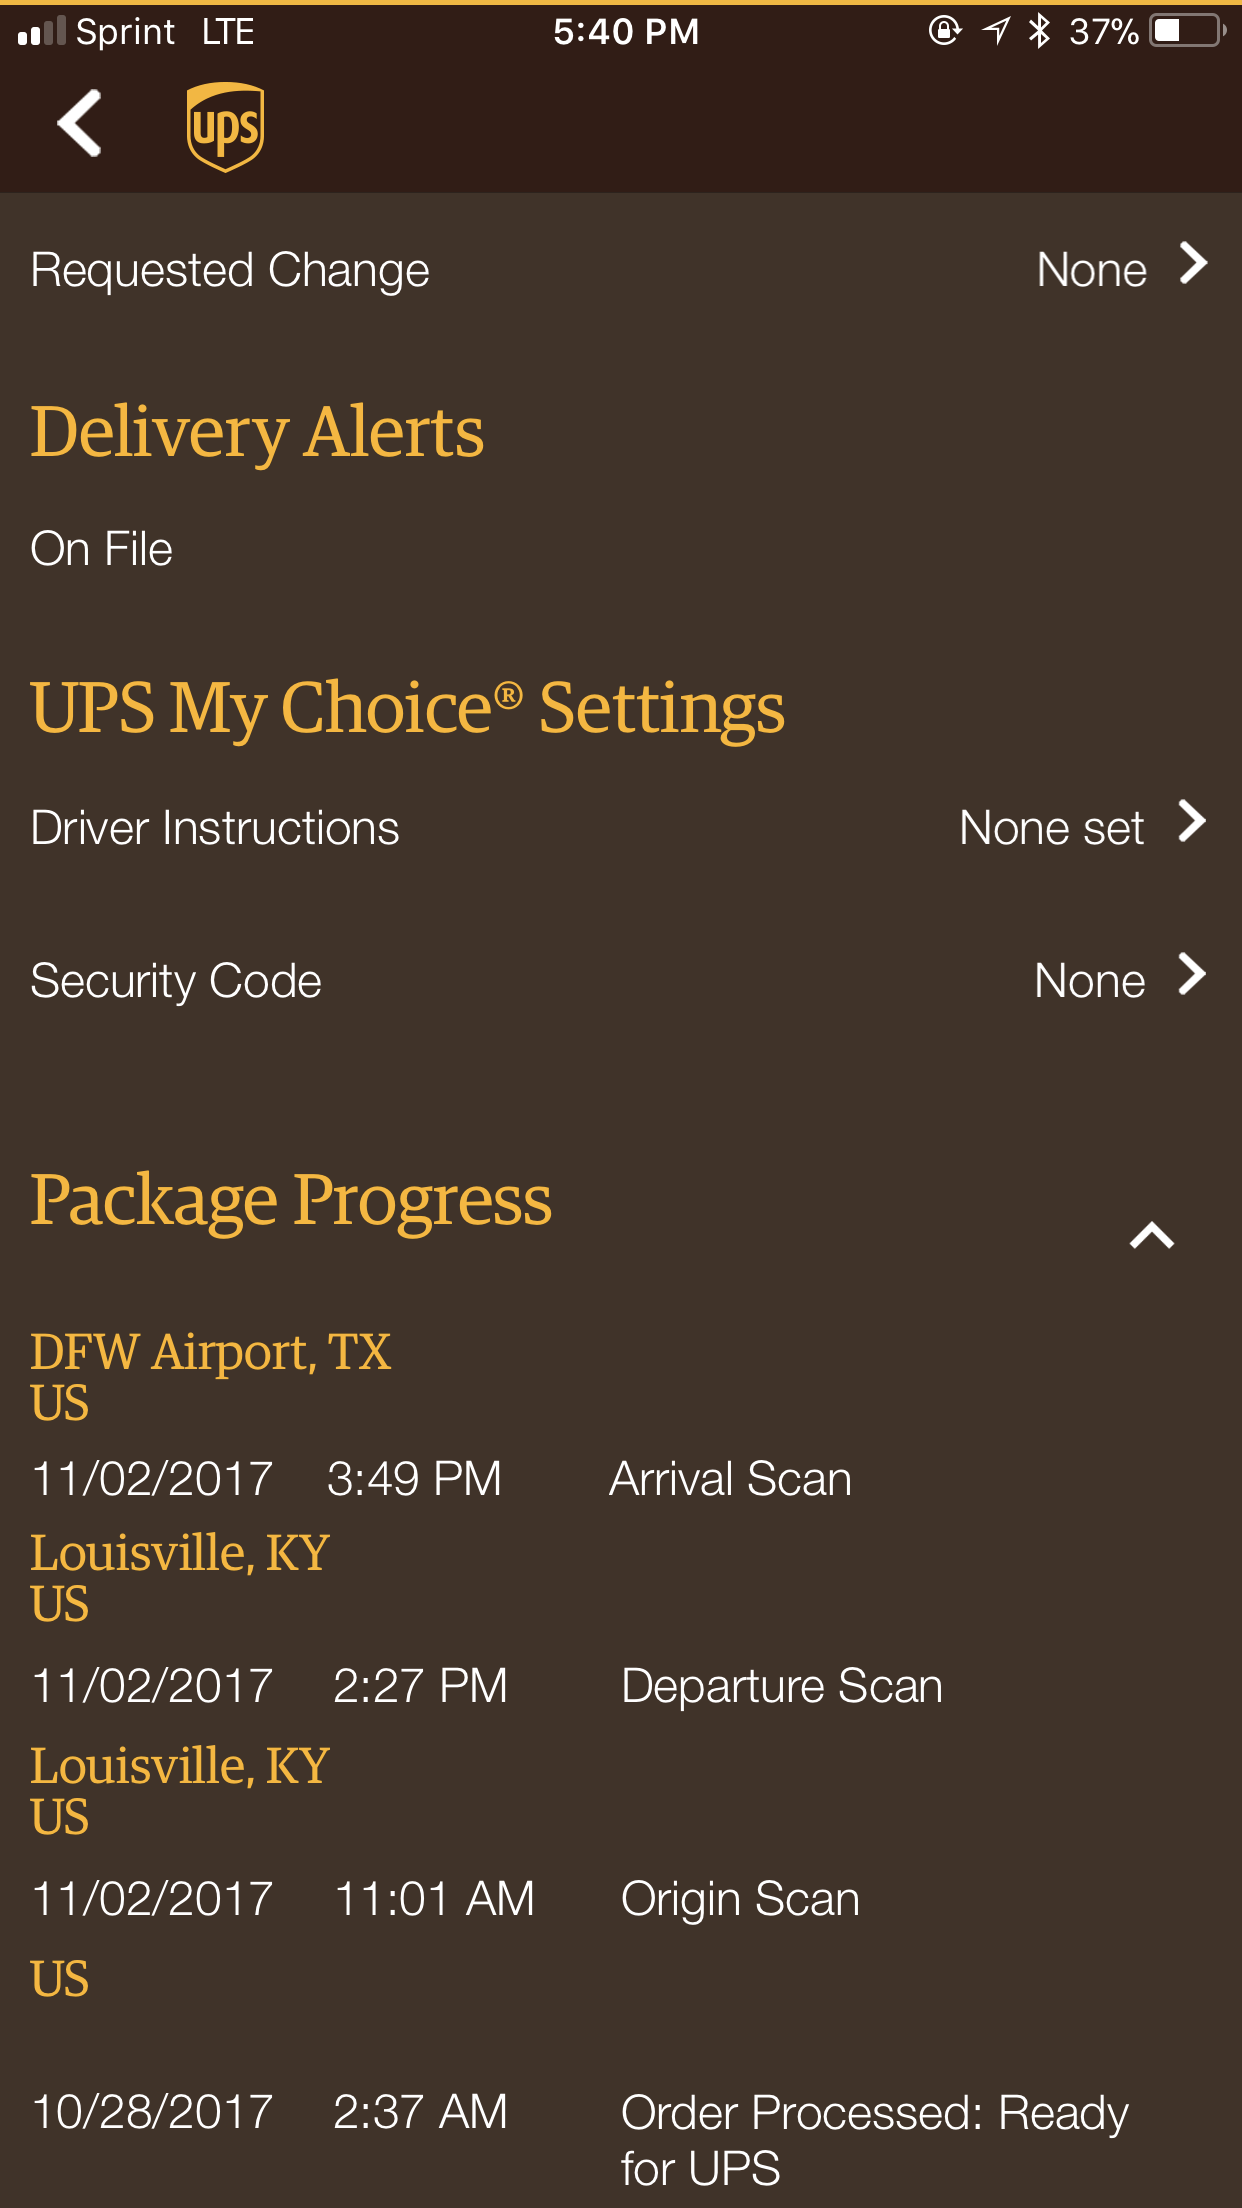Tap the battery icon in status bar
Viewport: 1242px width, 2208px height.
[1188, 31]
